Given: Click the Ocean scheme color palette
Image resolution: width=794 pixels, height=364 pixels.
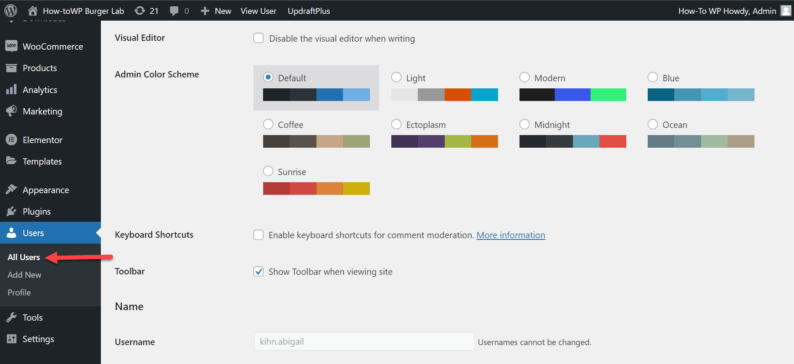Looking at the screenshot, I should pos(701,141).
